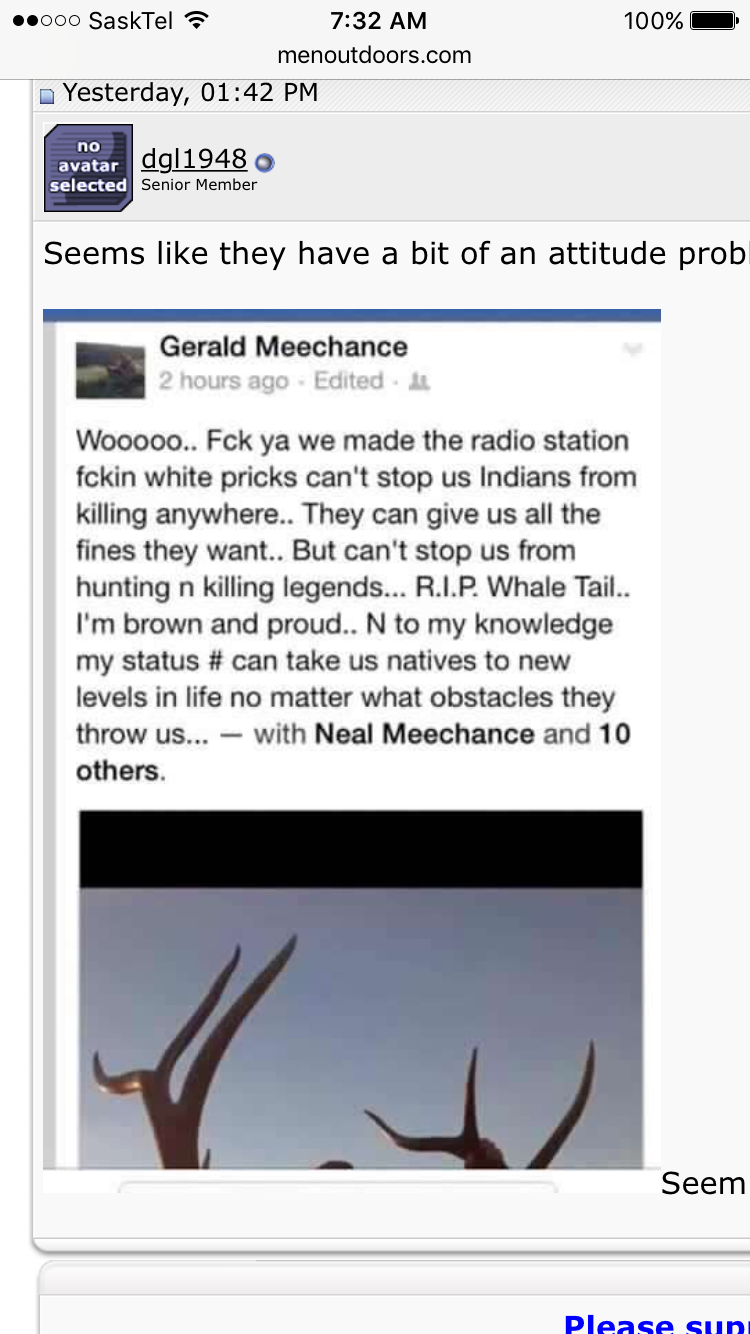Screen dimensions: 750x1334
Task: Tap the 'Please sup' blue link text
Action: tap(656, 1323)
